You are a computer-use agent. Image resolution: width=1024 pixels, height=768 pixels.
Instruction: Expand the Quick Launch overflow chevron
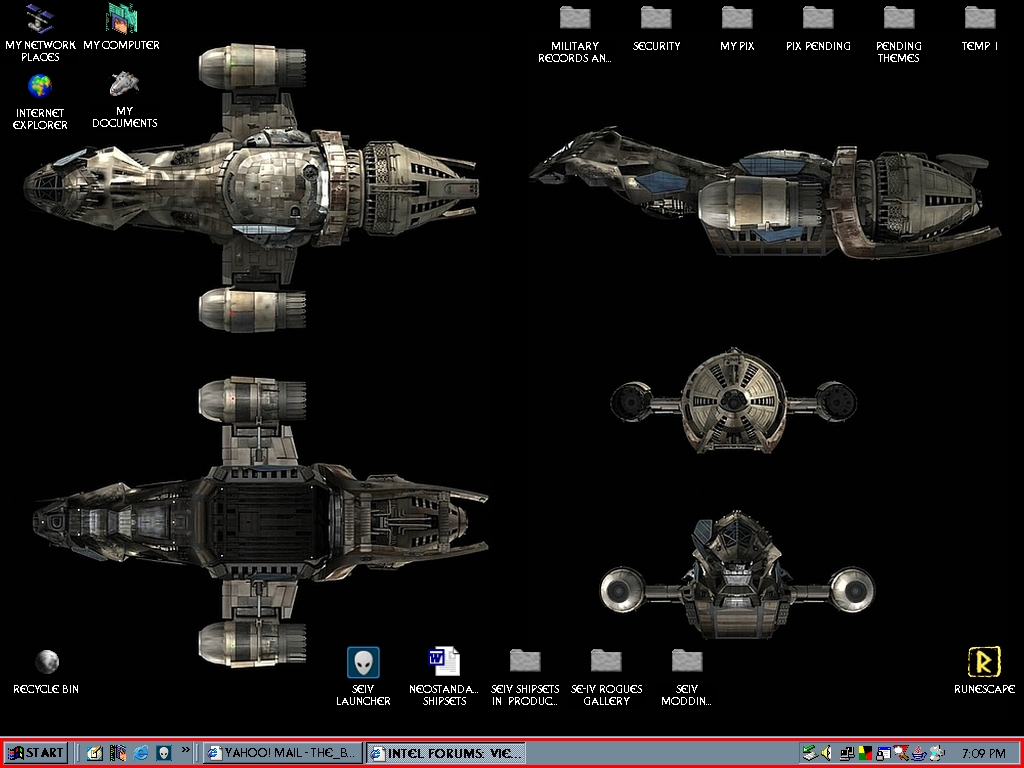[x=186, y=750]
